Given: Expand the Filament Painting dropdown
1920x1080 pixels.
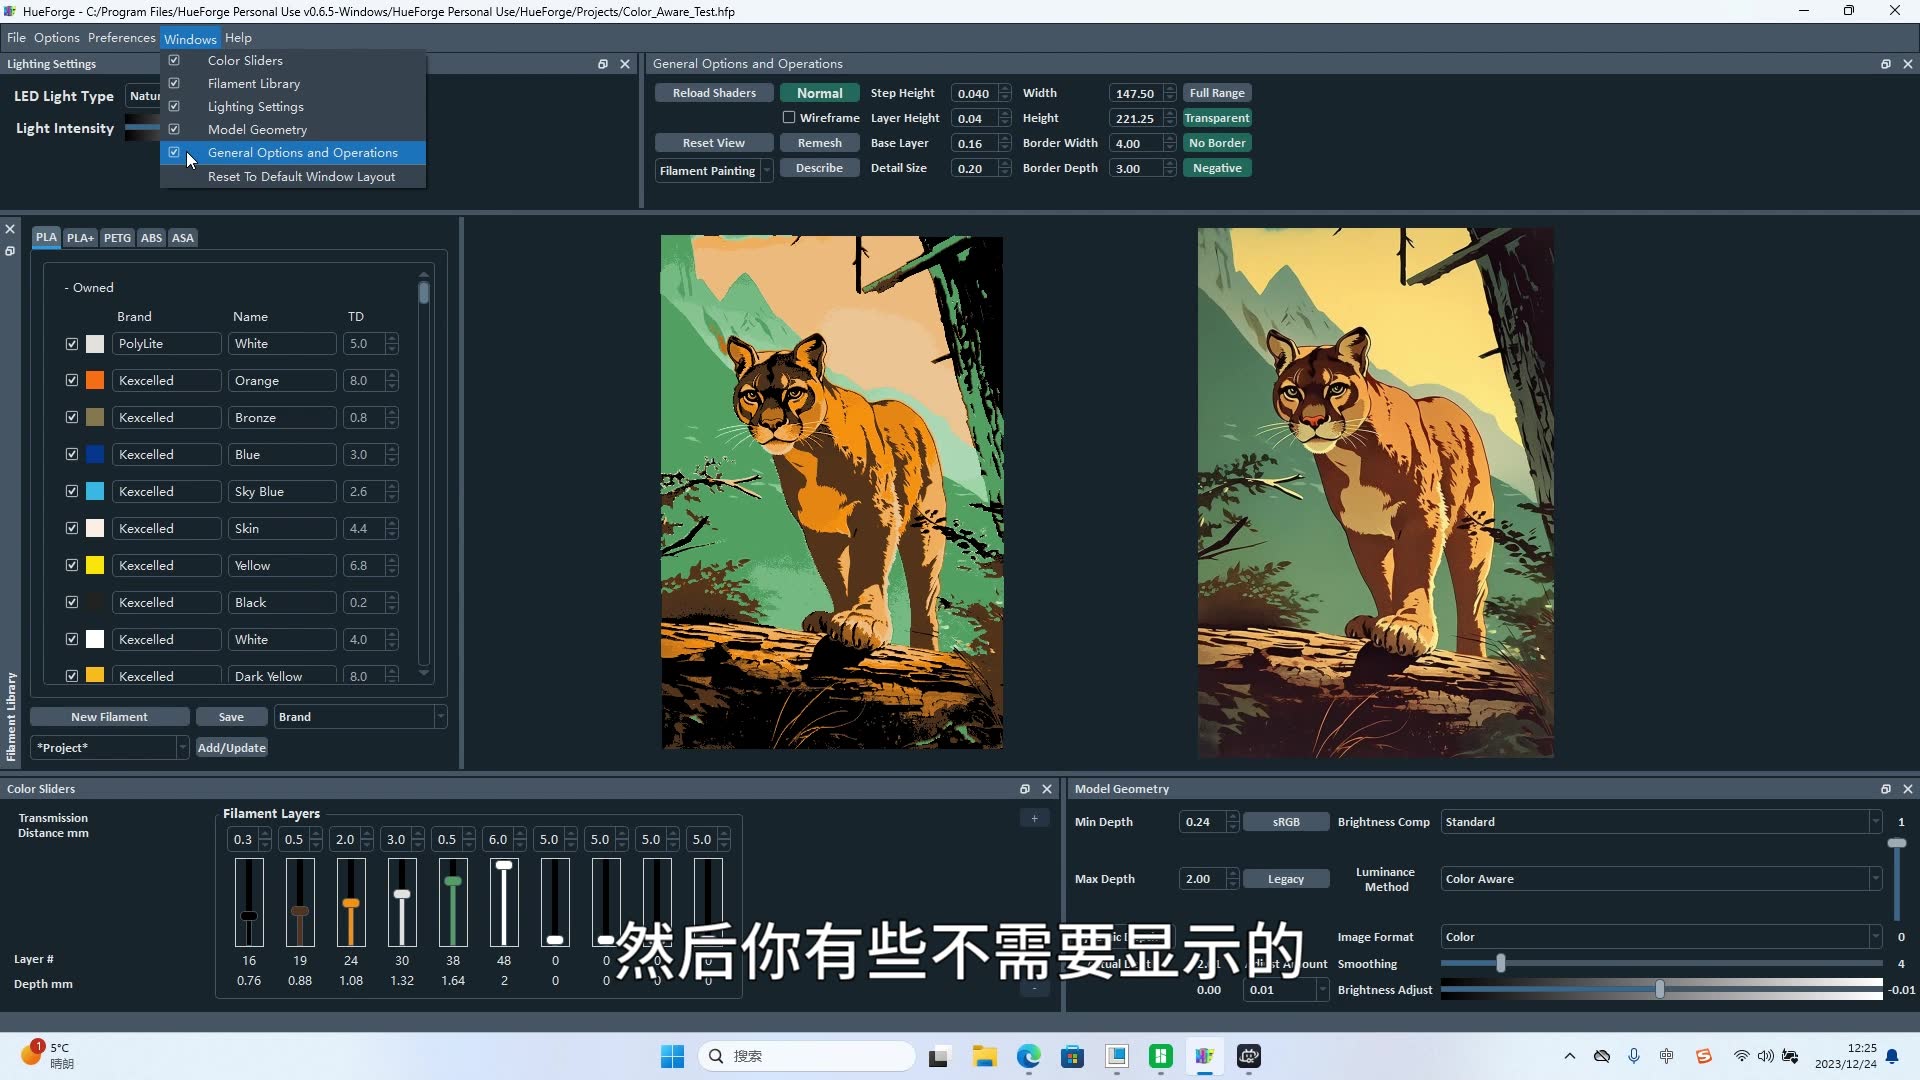Looking at the screenshot, I should (x=765, y=170).
